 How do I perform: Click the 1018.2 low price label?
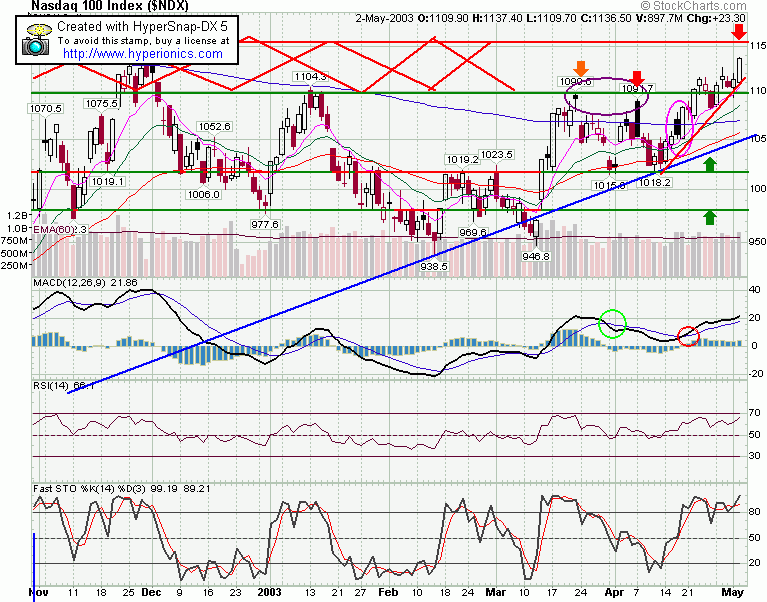[x=654, y=182]
